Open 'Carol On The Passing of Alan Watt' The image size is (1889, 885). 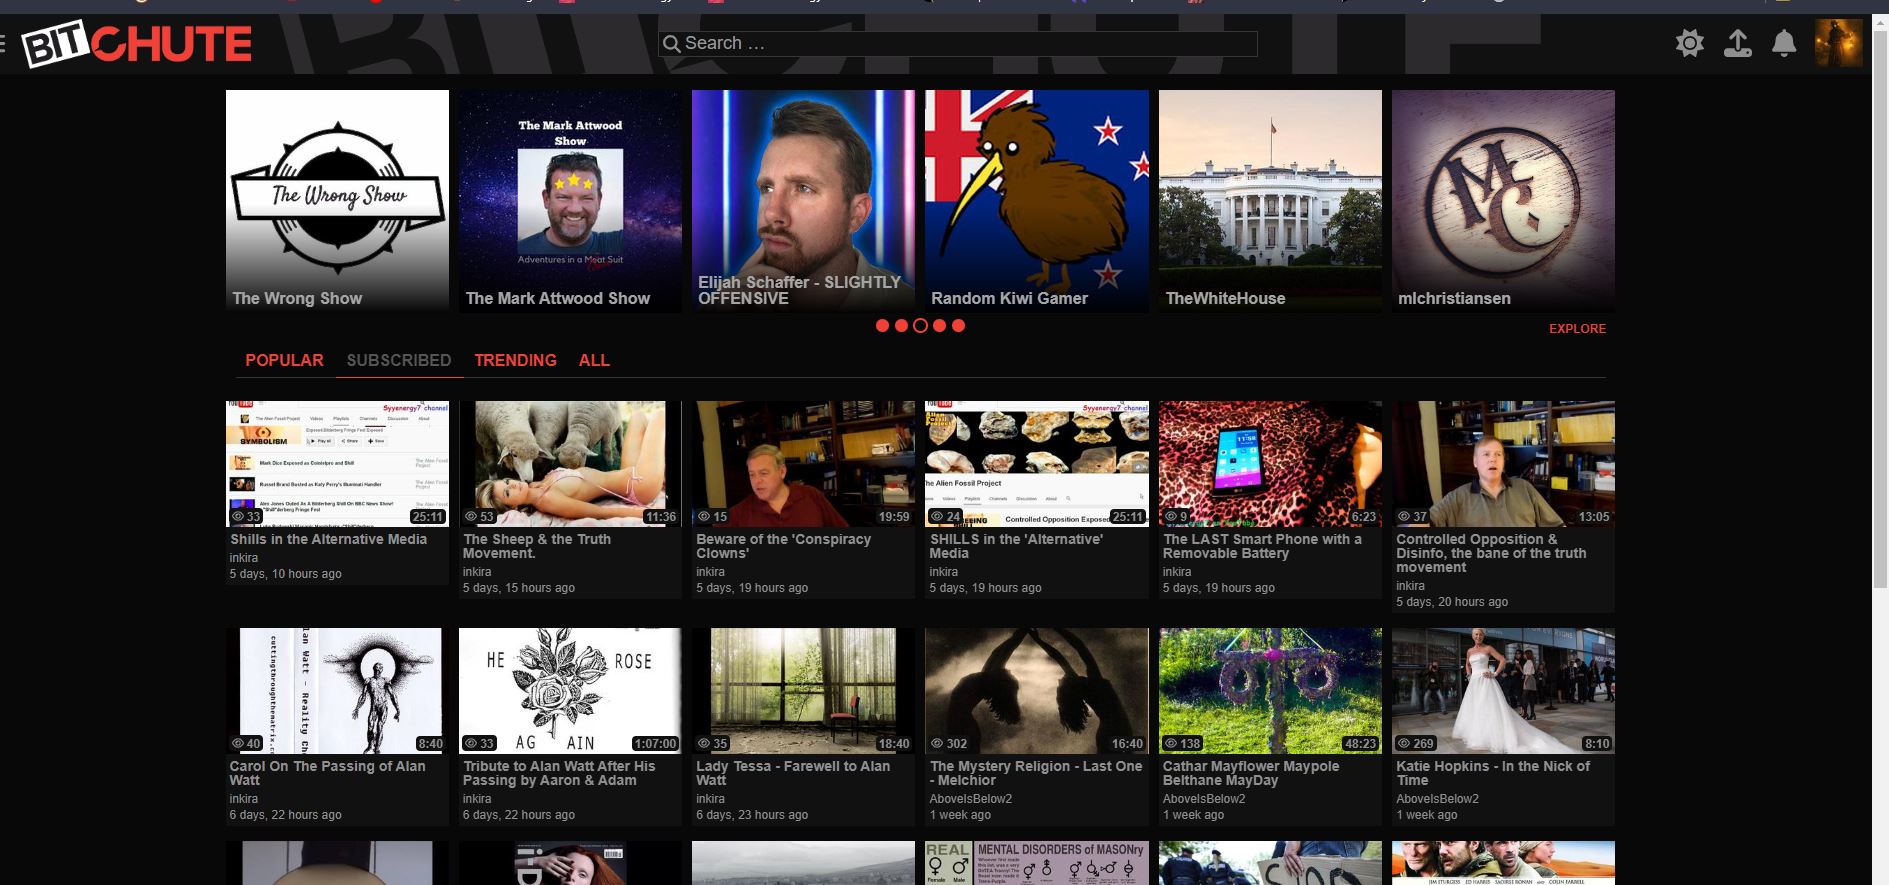pos(327,773)
